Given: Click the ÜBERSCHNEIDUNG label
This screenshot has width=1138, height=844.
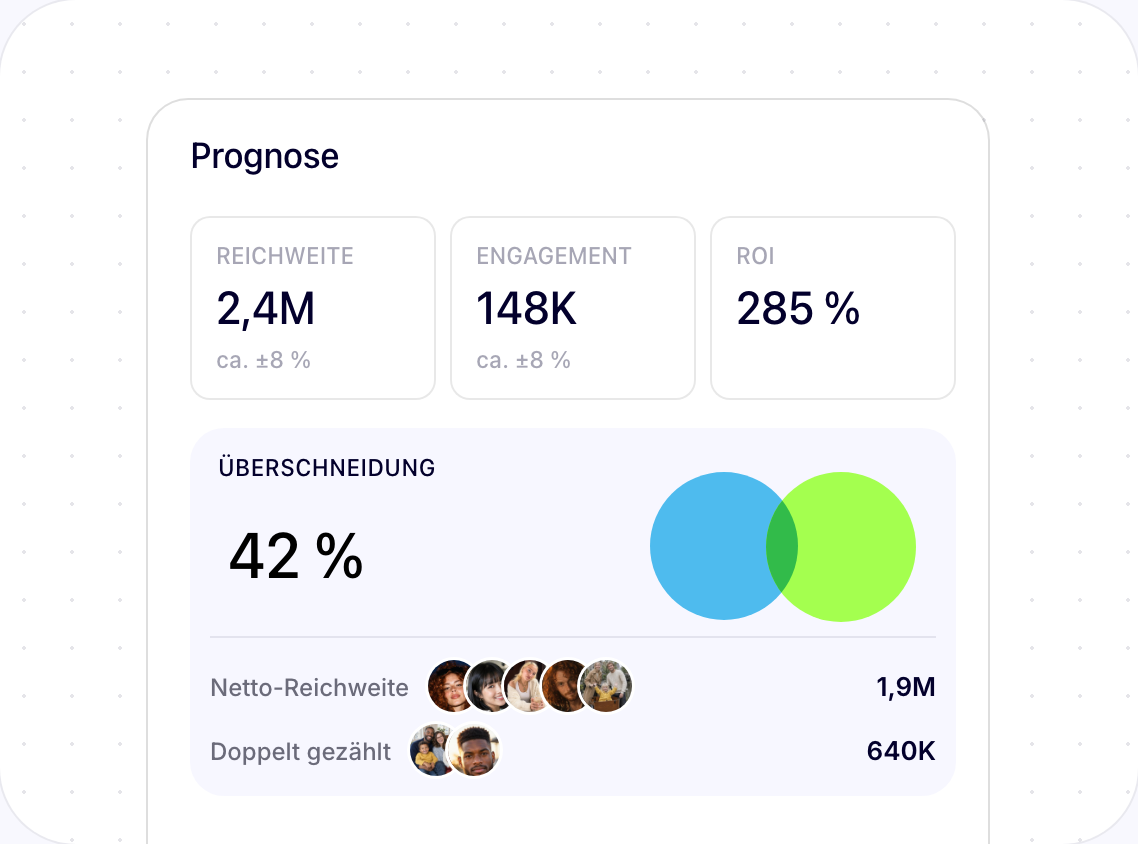Looking at the screenshot, I should point(327,467).
